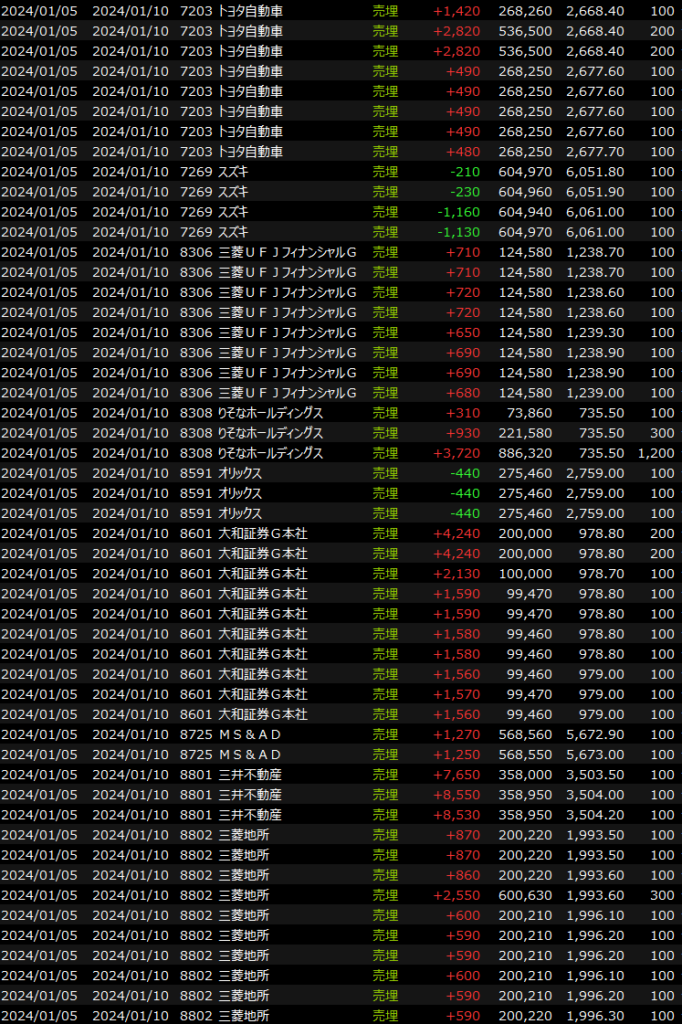Click the Resona Holdings amount 73,860

525,413
